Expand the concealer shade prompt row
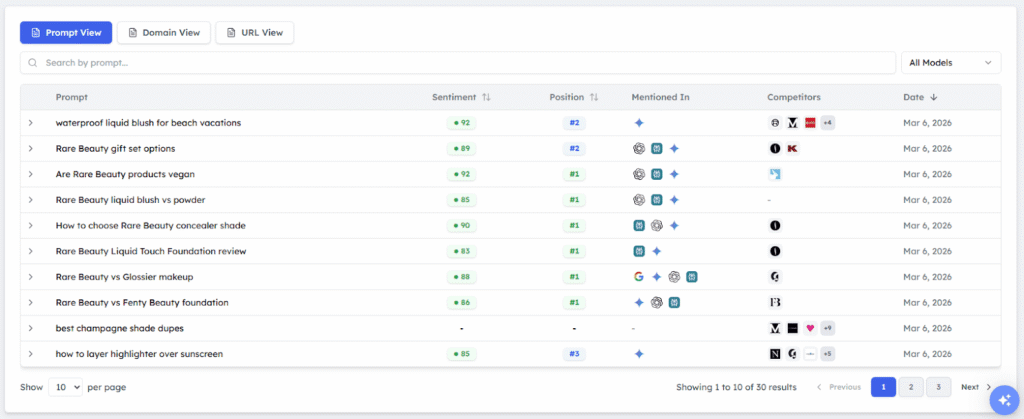 pos(30,226)
